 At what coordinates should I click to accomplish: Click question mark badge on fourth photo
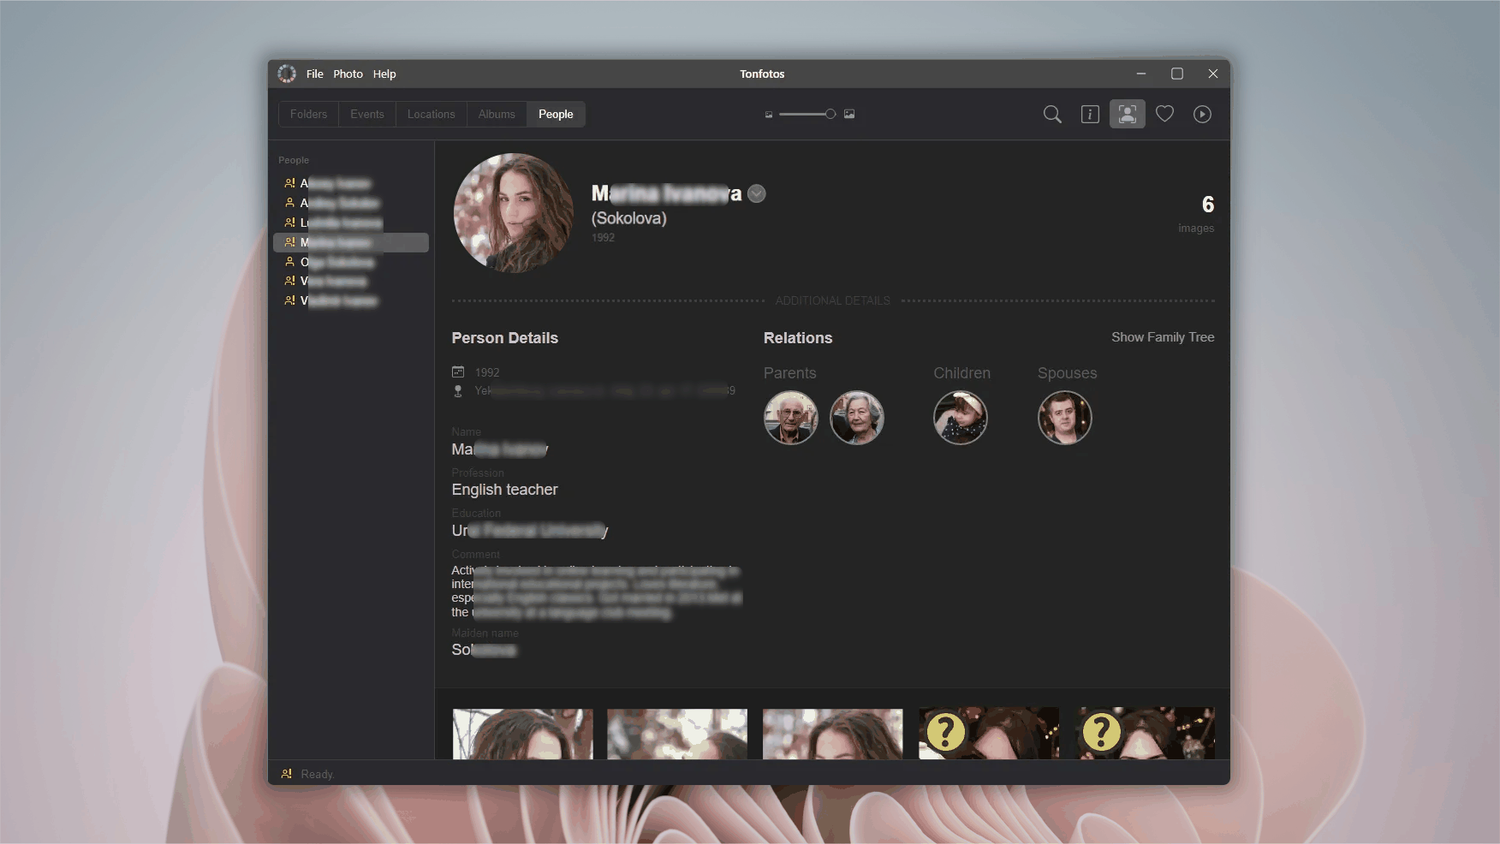945,732
